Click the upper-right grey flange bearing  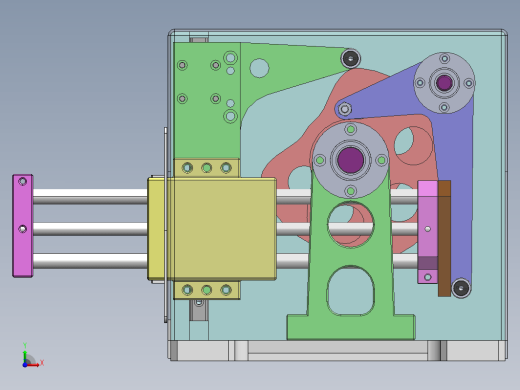(444, 83)
